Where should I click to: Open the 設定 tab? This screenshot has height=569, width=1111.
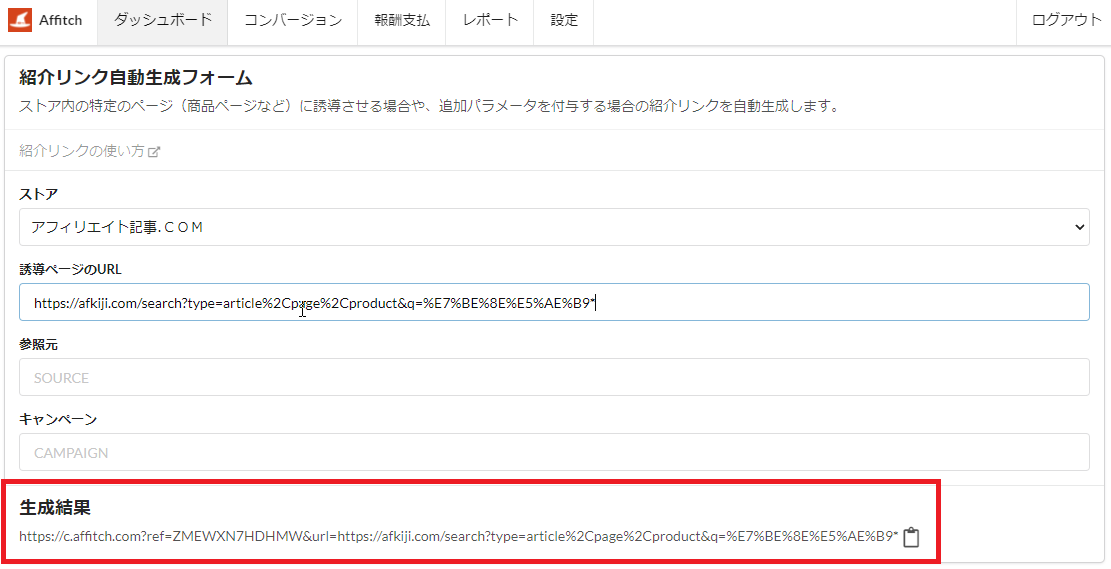564,21
